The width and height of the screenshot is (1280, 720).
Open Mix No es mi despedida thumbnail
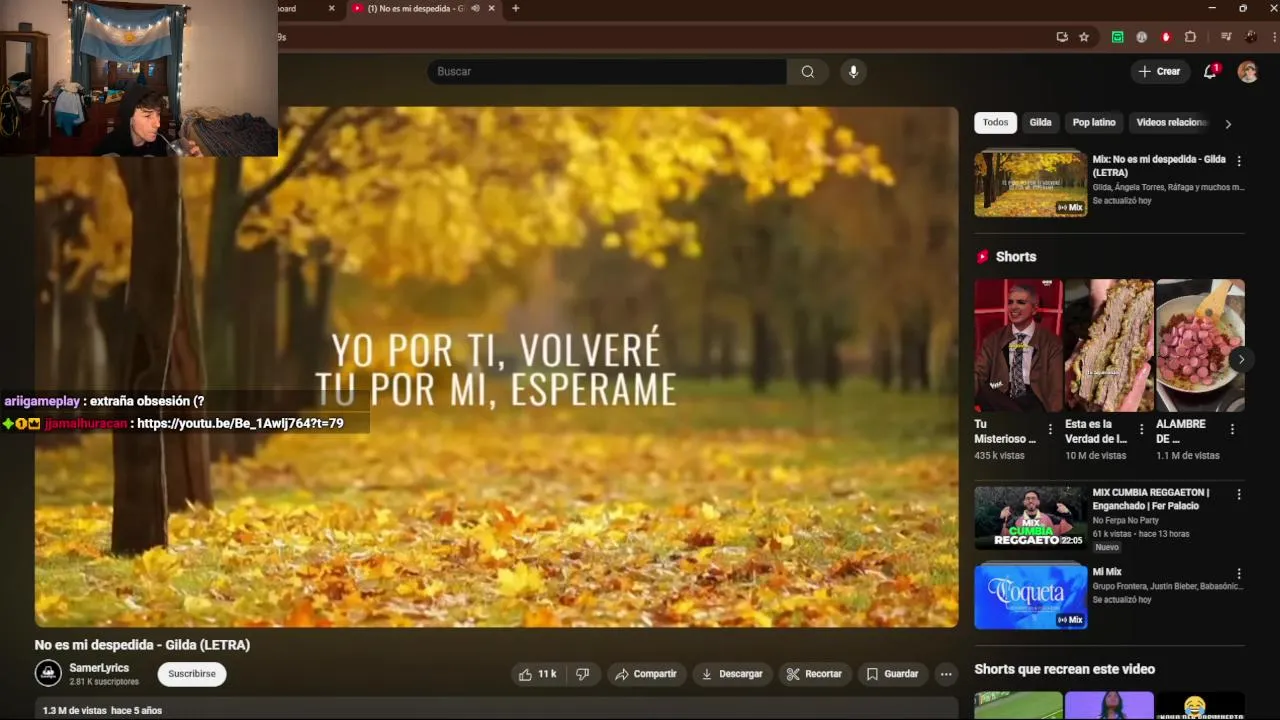coord(1030,185)
